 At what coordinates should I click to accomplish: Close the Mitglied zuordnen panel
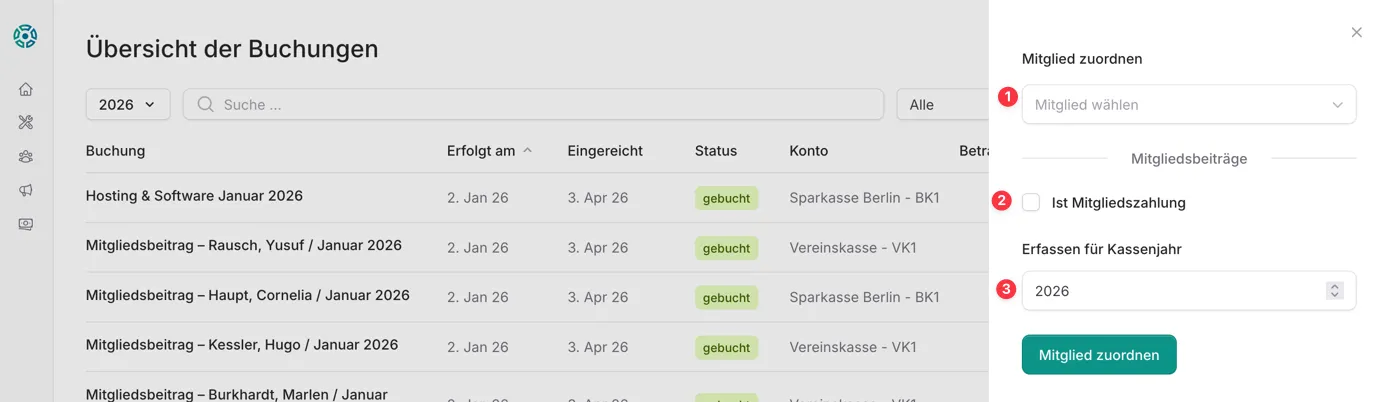(x=1356, y=33)
